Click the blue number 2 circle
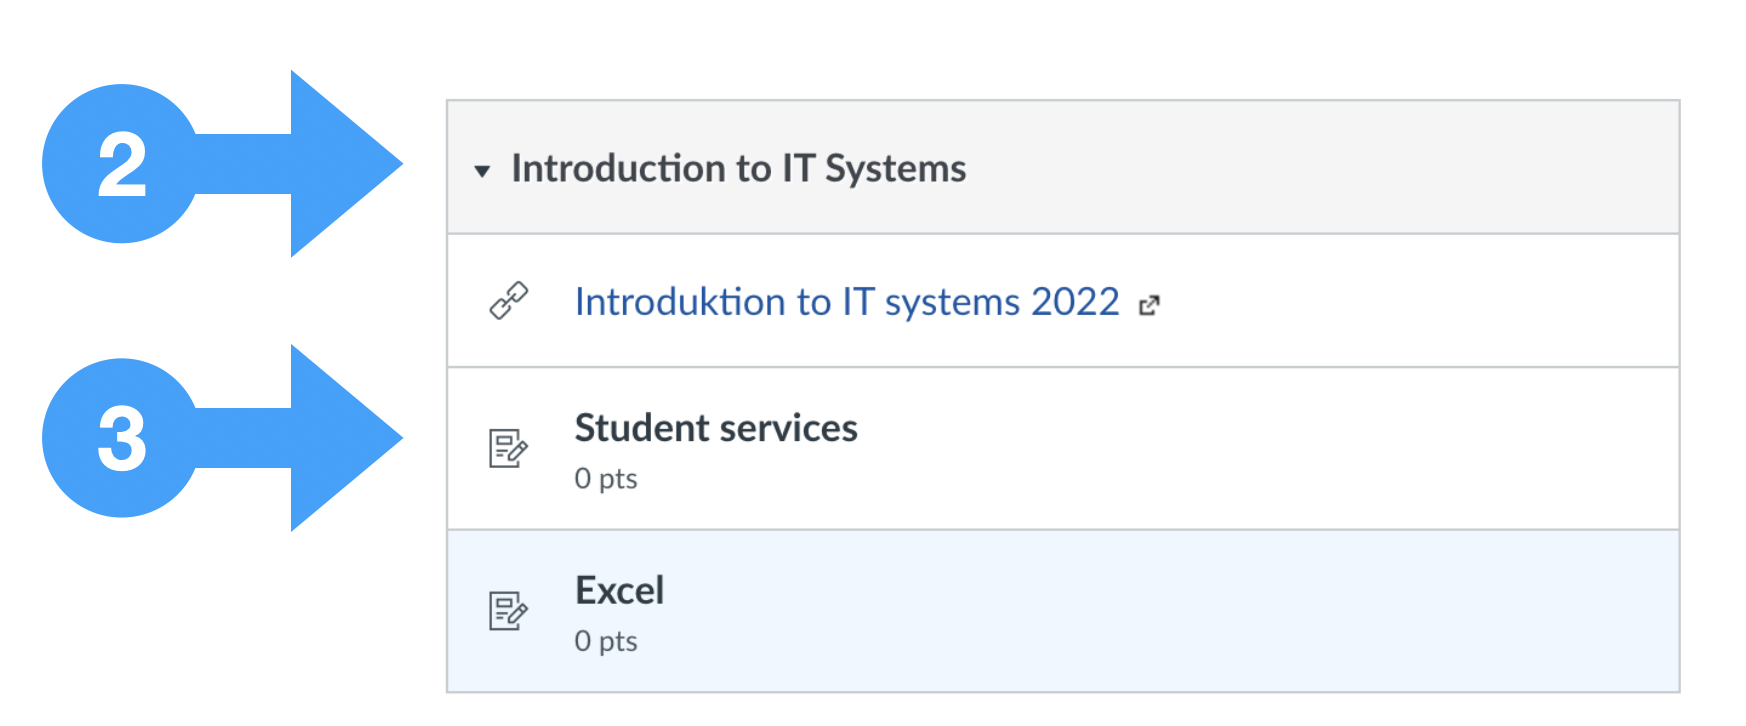The height and width of the screenshot is (726, 1746). (x=121, y=164)
